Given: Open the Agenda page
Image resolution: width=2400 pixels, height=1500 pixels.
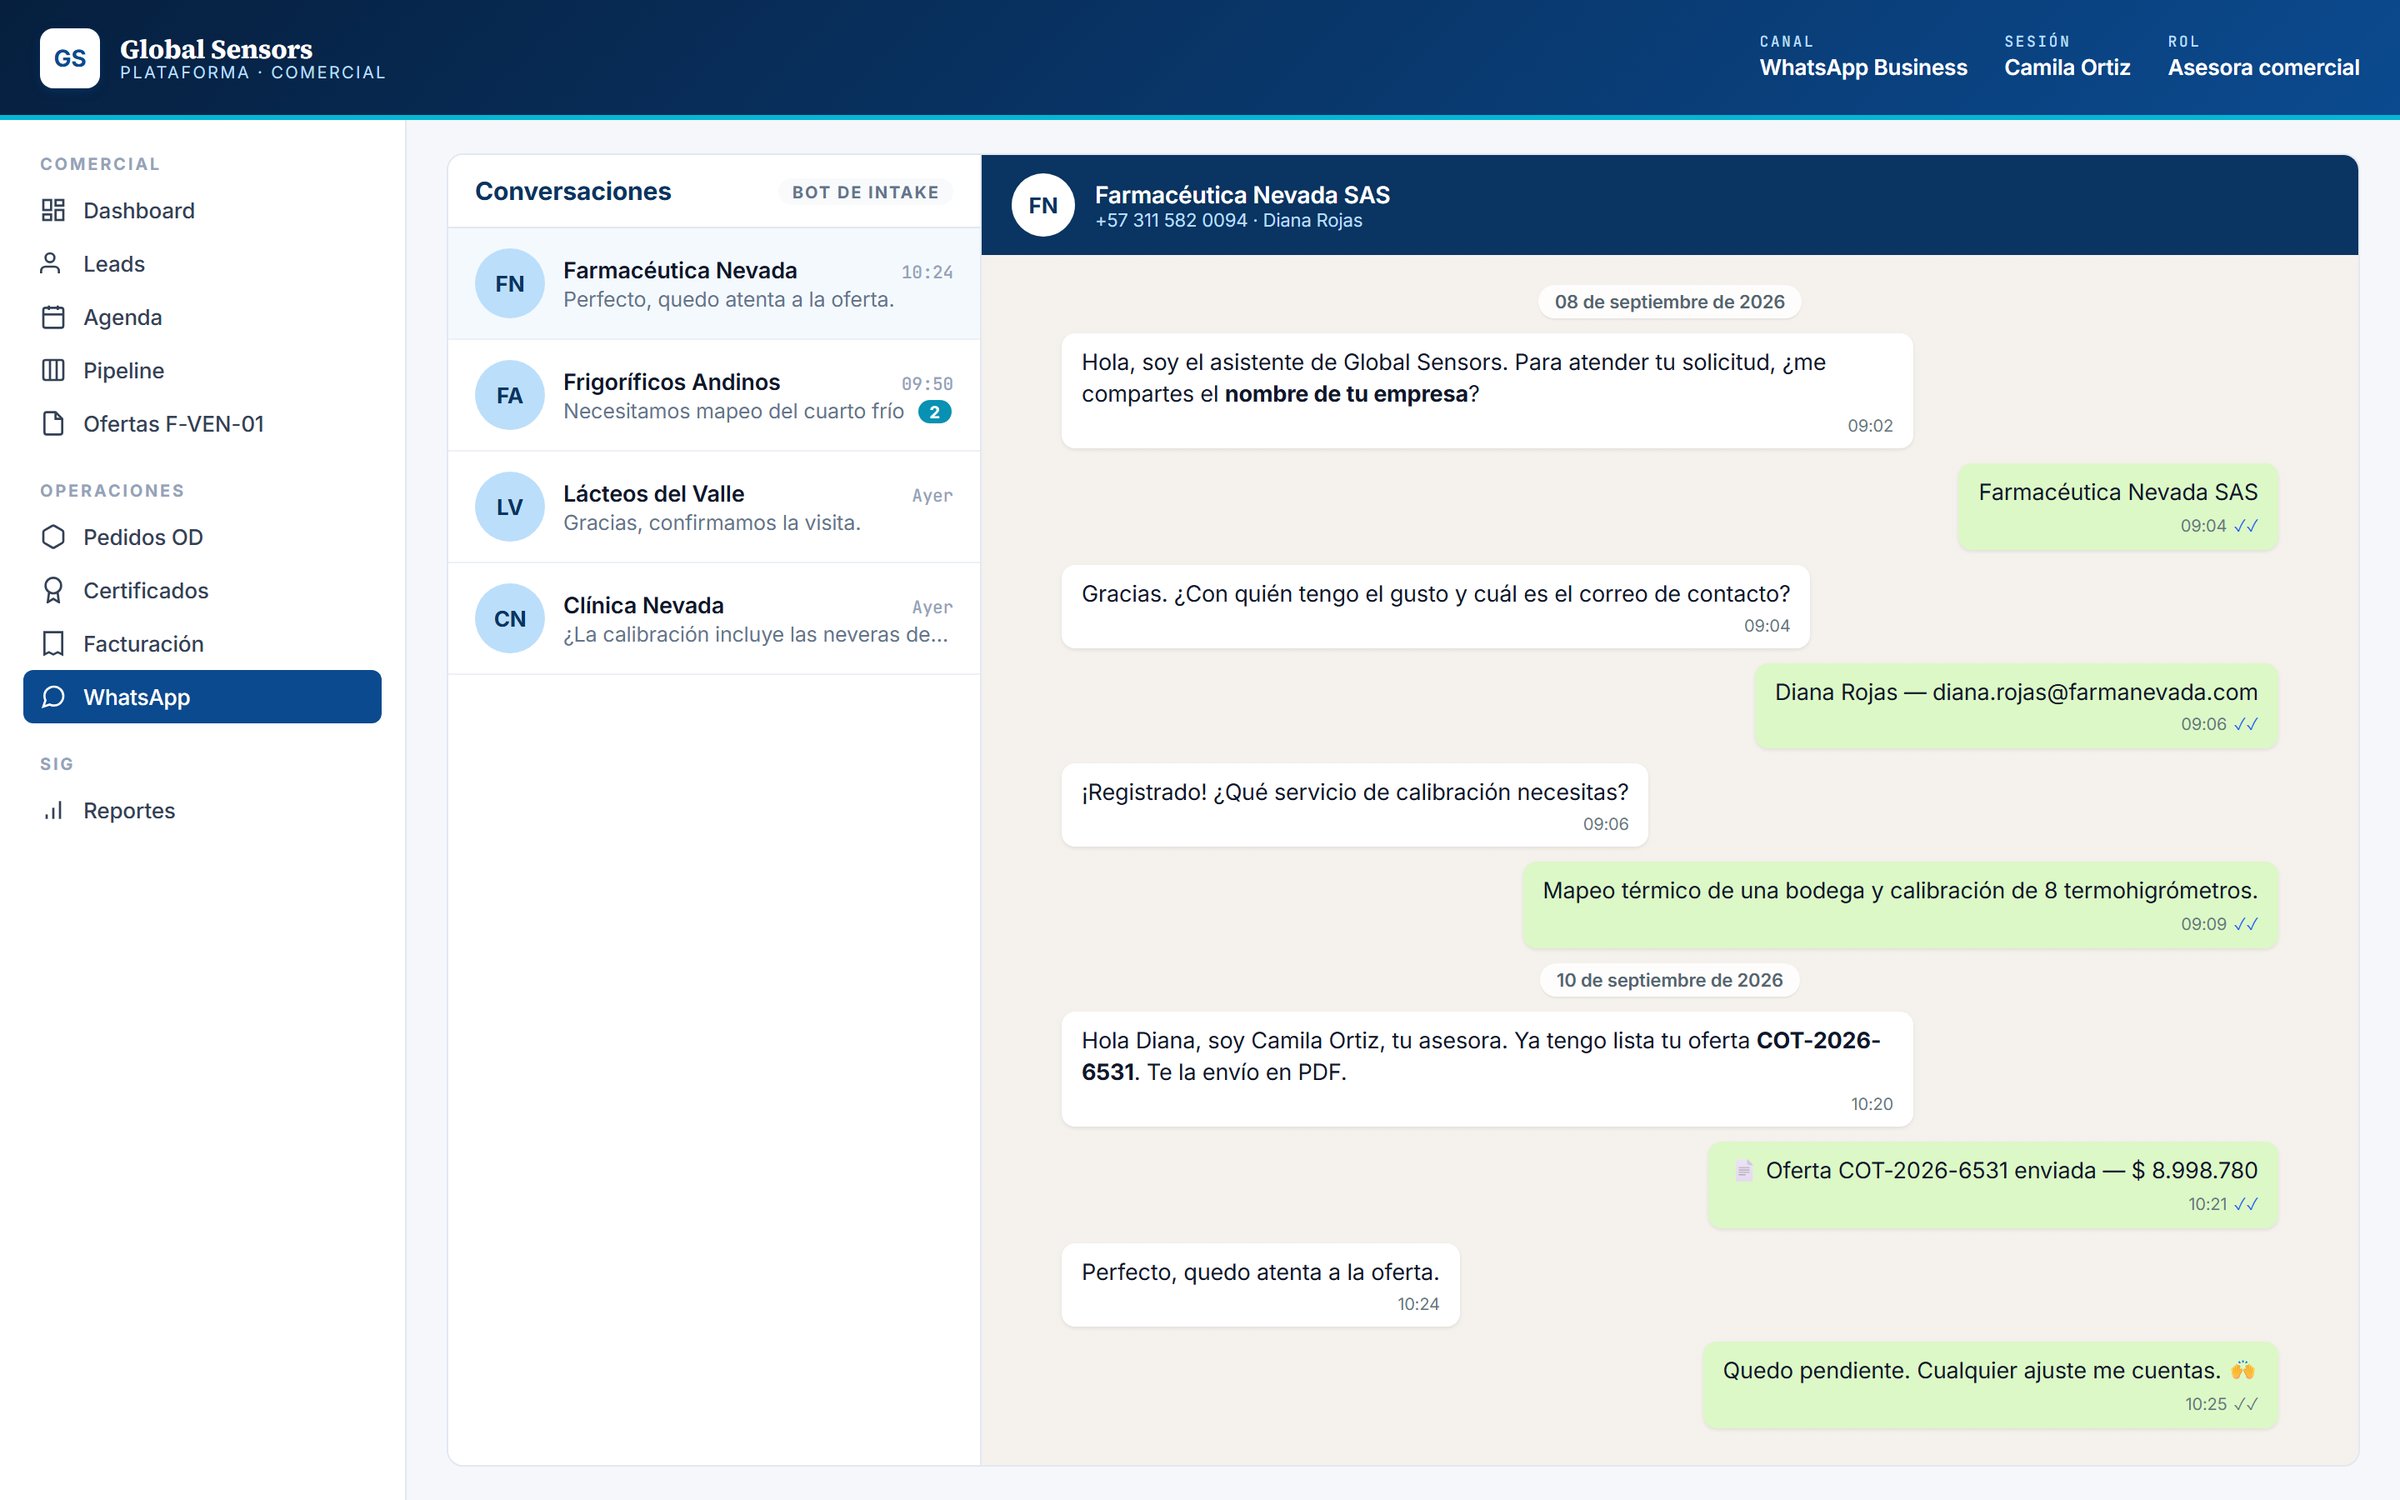Looking at the screenshot, I should (x=202, y=317).
